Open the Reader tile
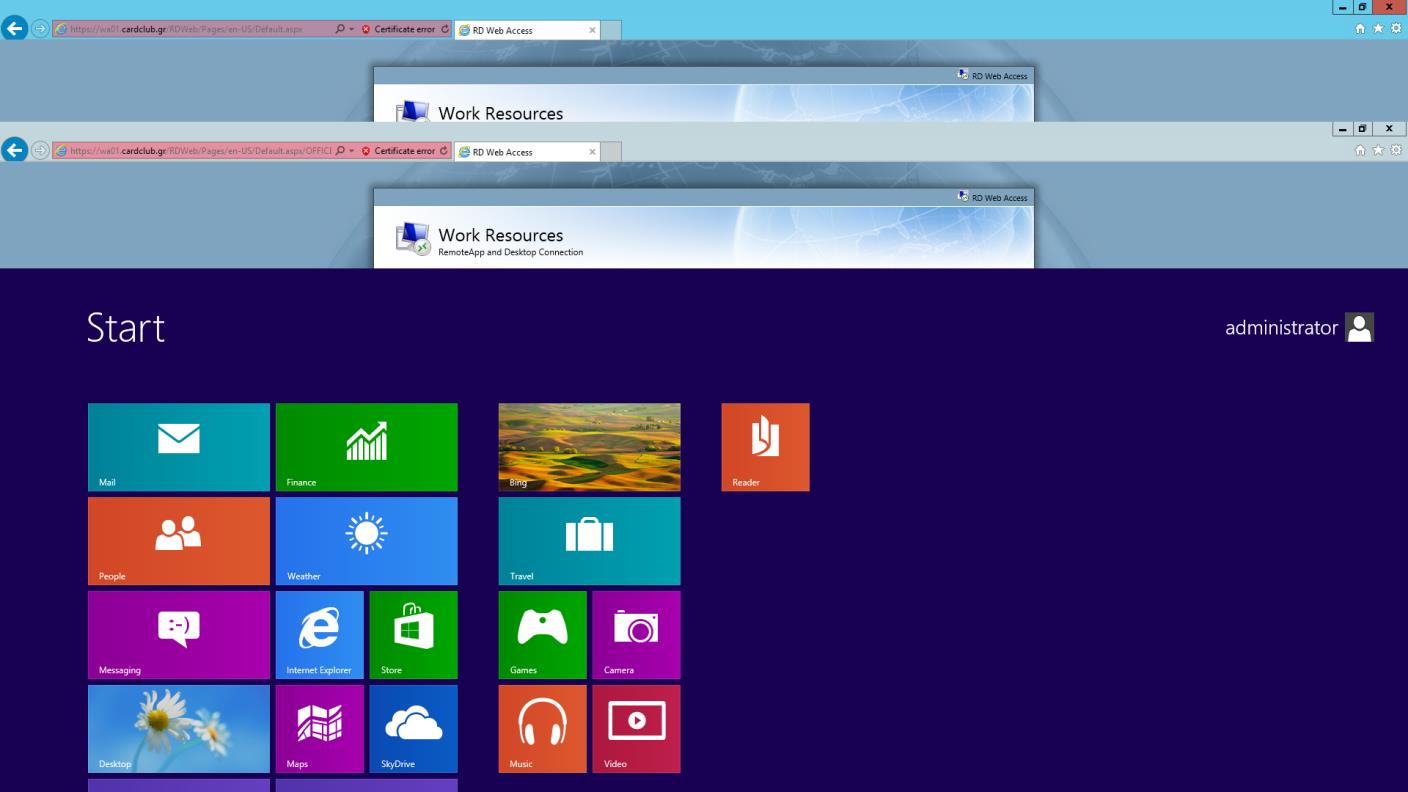Viewport: 1408px width, 792px height. pyautogui.click(x=765, y=447)
